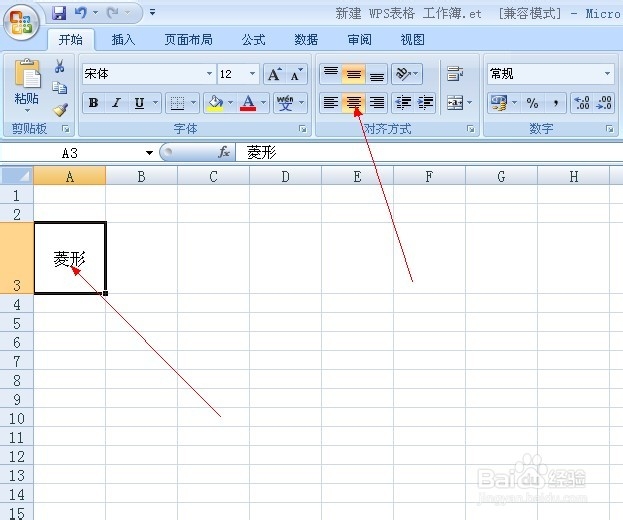Redo the last undone action
The image size is (623, 520).
[x=113, y=13]
